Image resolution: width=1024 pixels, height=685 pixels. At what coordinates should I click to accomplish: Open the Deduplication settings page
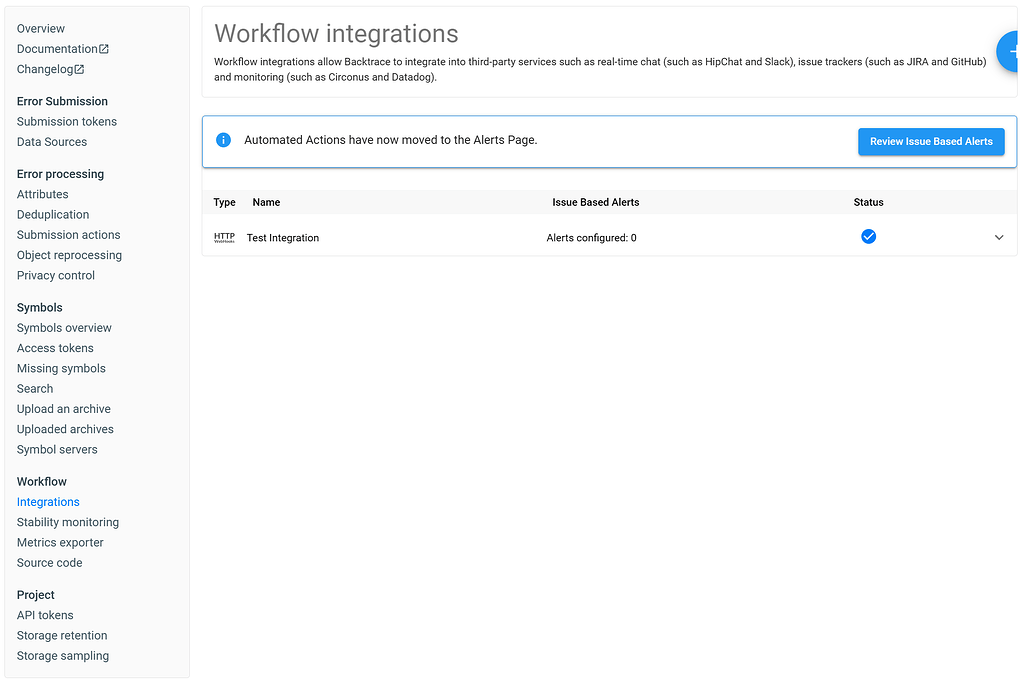(52, 214)
